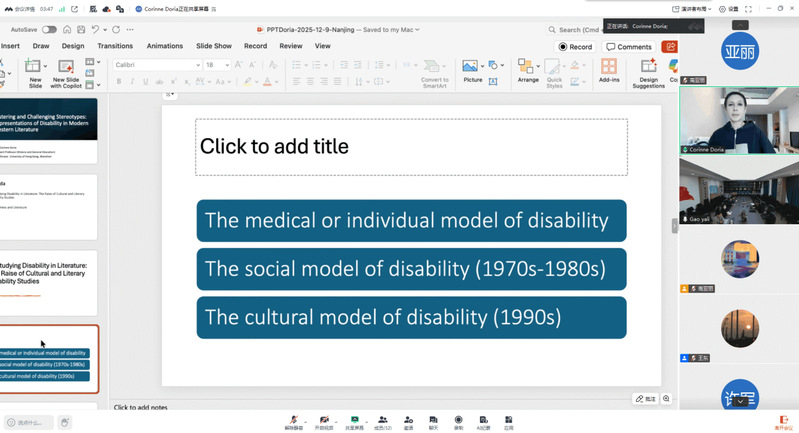Toggle Bold formatting
The height and width of the screenshot is (433, 799).
tap(118, 82)
